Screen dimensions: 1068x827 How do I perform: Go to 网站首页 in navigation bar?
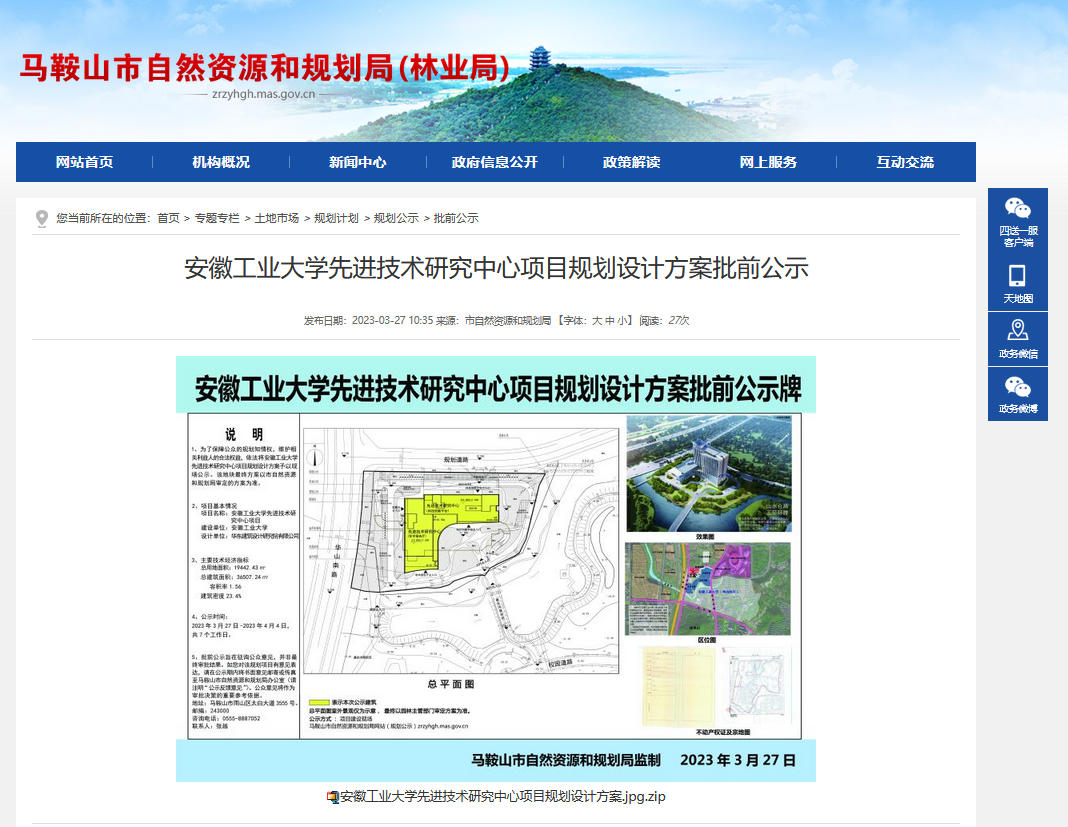pos(84,162)
